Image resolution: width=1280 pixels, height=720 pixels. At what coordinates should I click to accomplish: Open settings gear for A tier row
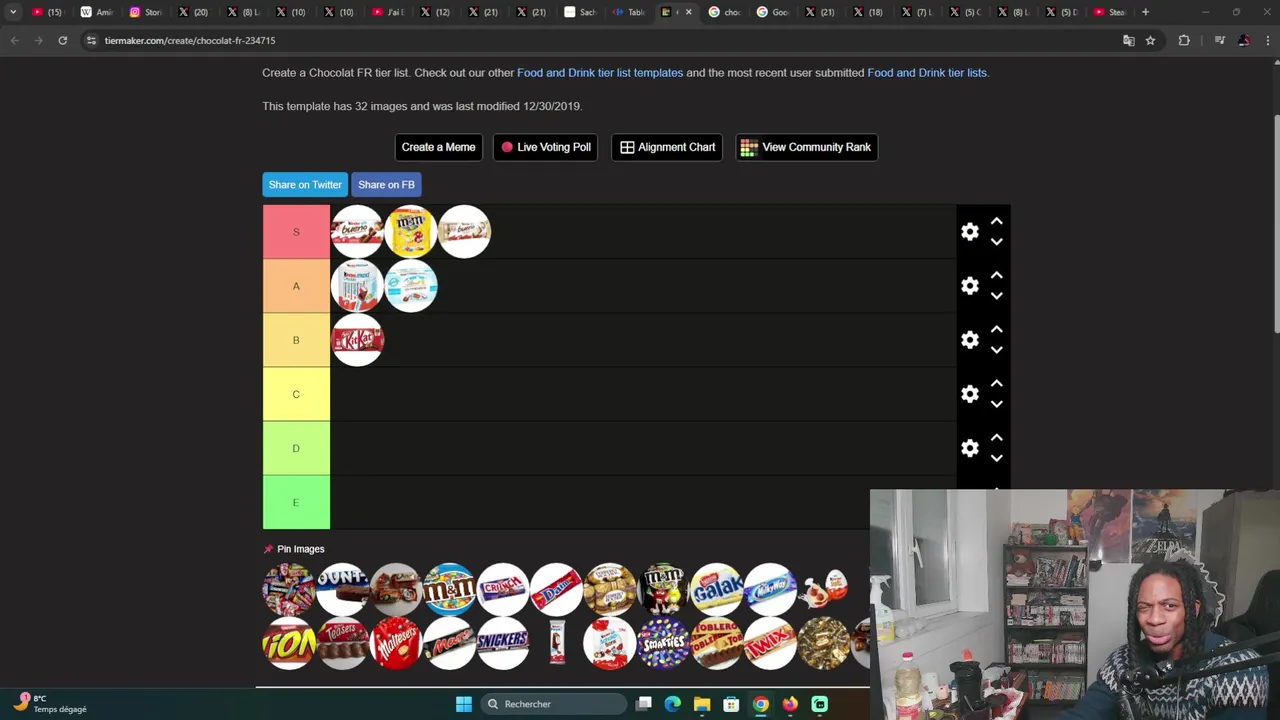pos(970,286)
